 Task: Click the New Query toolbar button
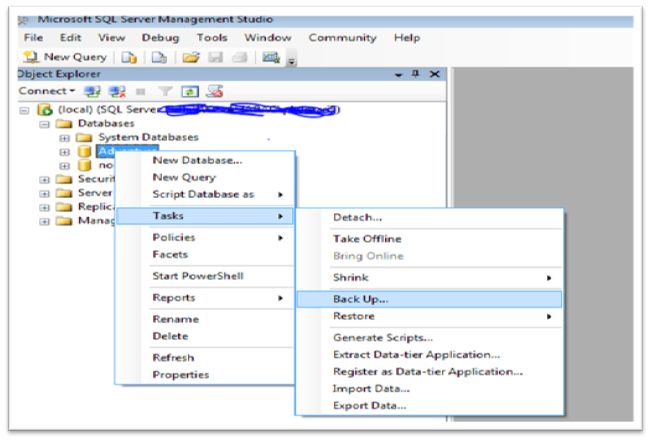[x=65, y=57]
